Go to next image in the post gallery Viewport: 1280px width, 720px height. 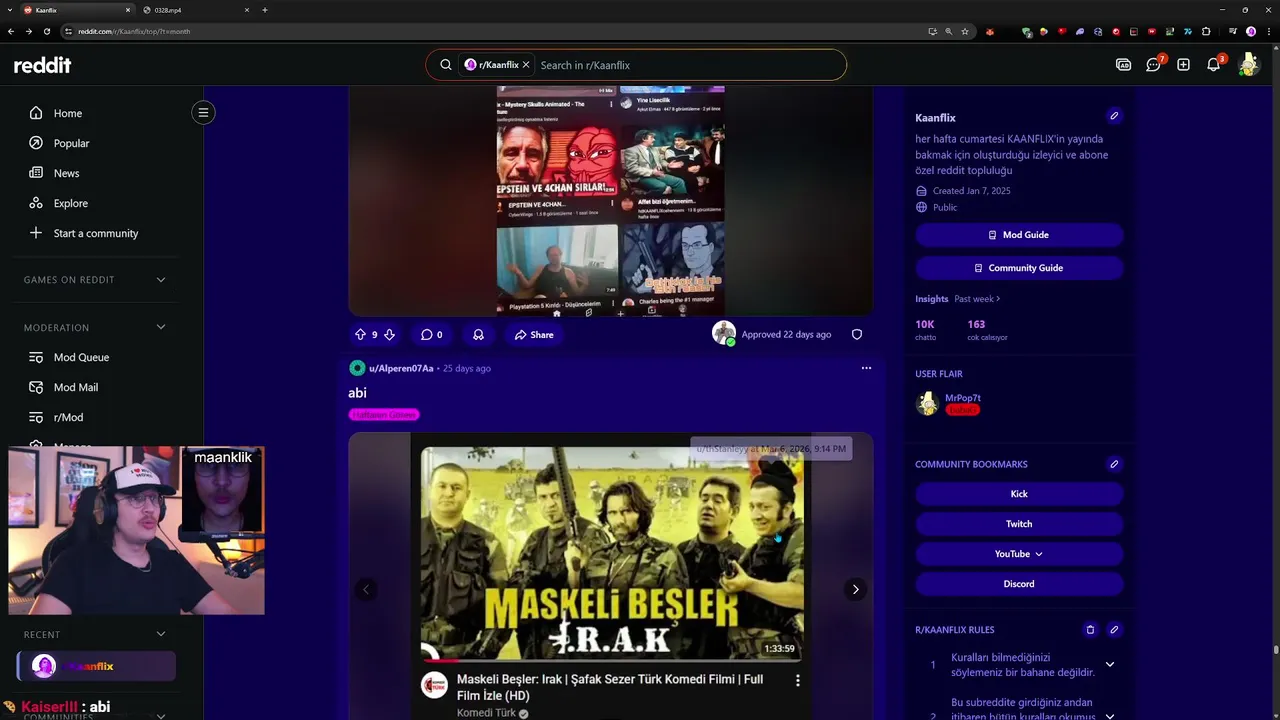(x=855, y=589)
